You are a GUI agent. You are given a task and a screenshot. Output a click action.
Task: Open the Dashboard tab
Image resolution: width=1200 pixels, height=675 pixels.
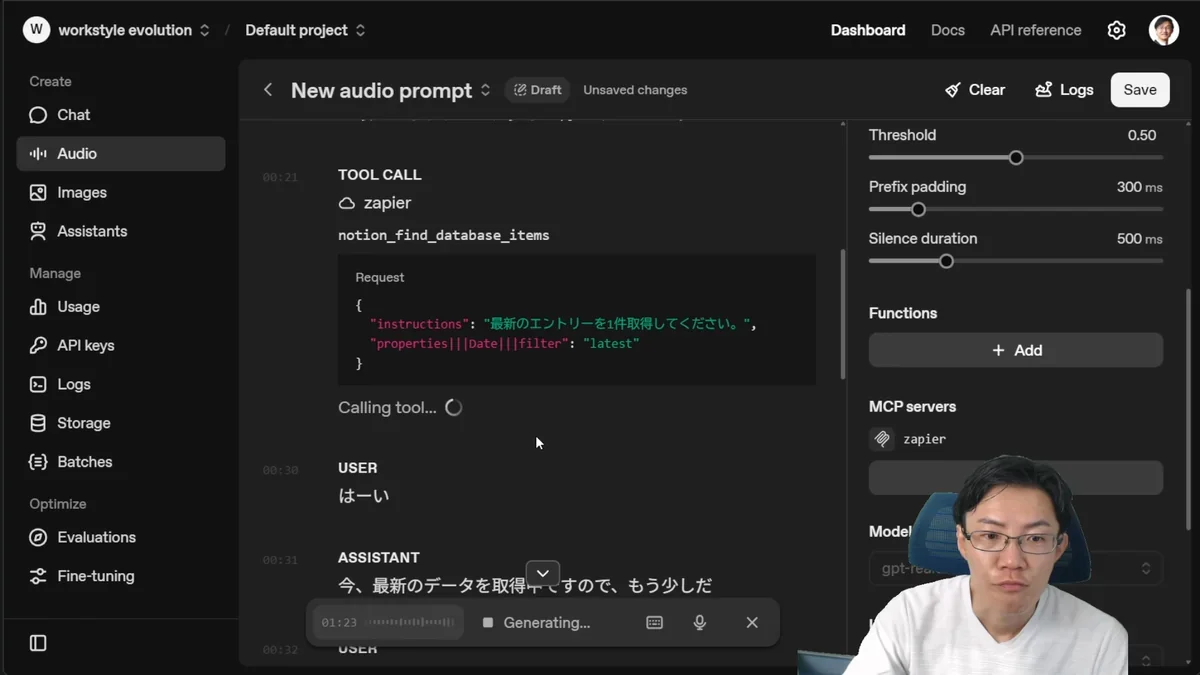pos(868,30)
